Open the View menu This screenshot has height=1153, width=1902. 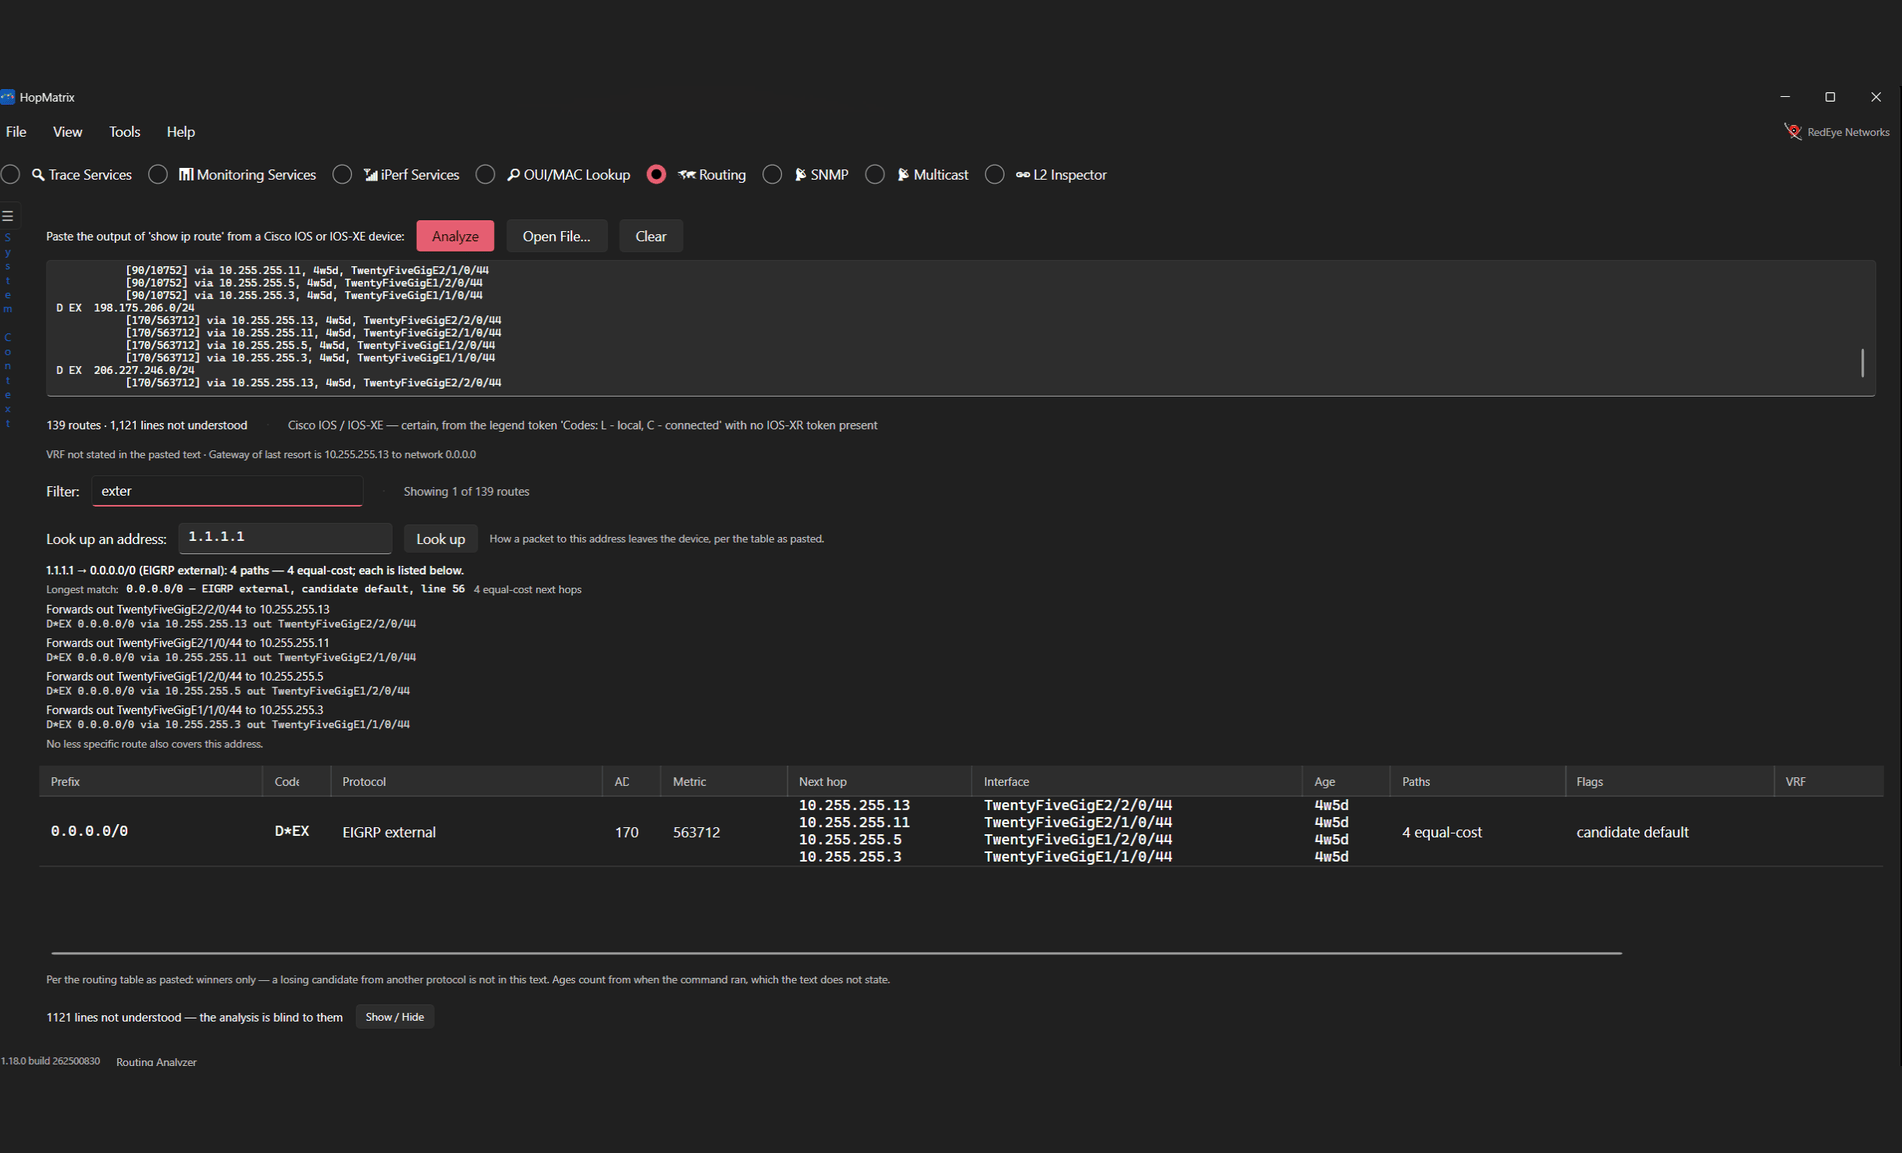[x=67, y=132]
